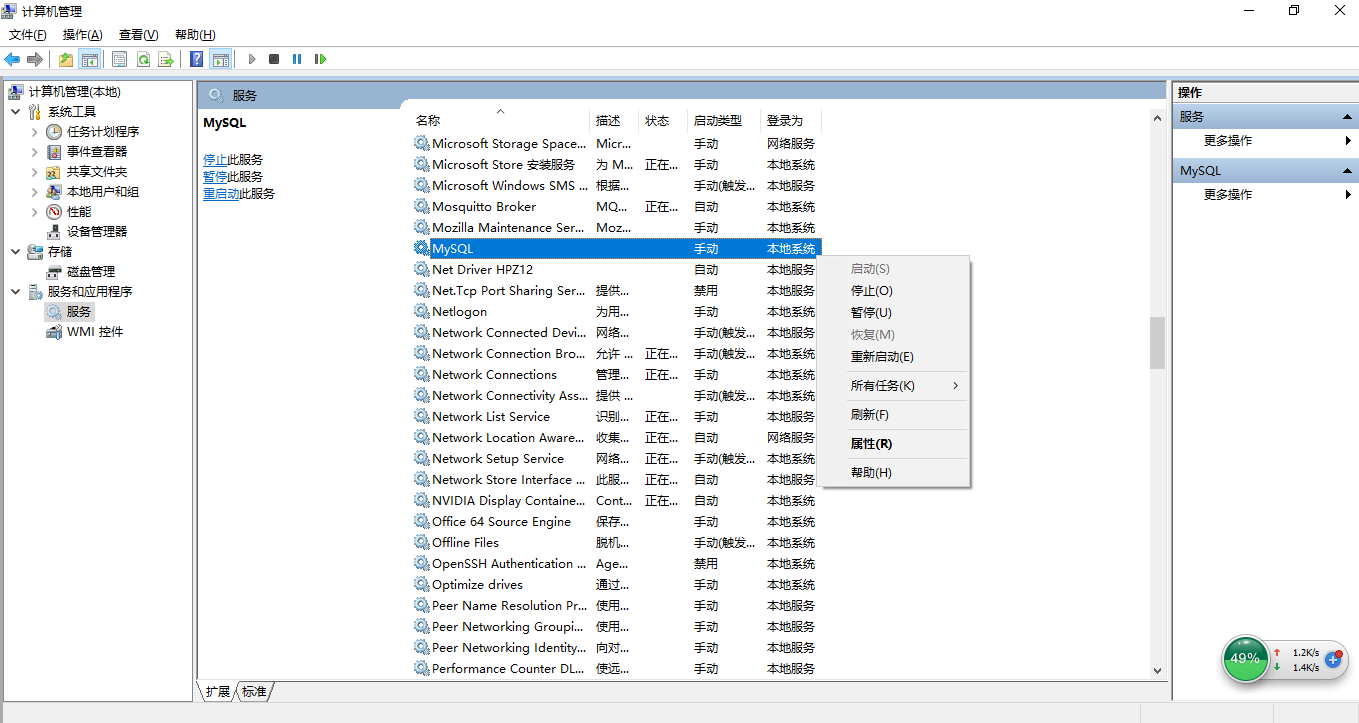
Task: Choose 重新启动(E) in the context menu
Action: click(x=893, y=357)
